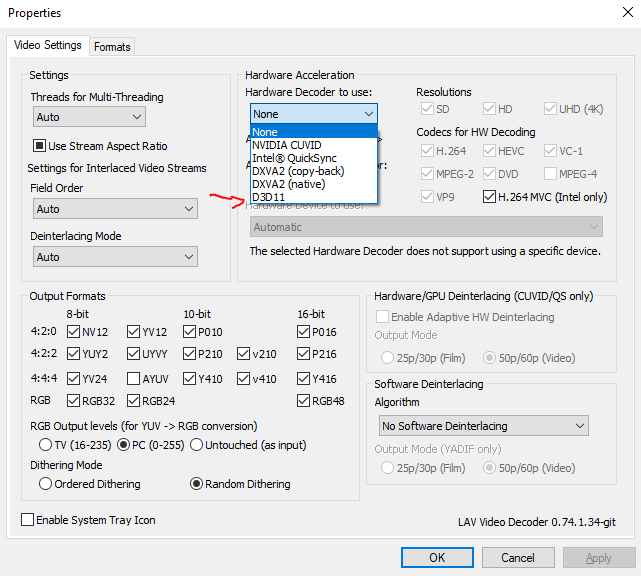Click the OK button
The width and height of the screenshot is (641, 576).
pyautogui.click(x=437, y=558)
